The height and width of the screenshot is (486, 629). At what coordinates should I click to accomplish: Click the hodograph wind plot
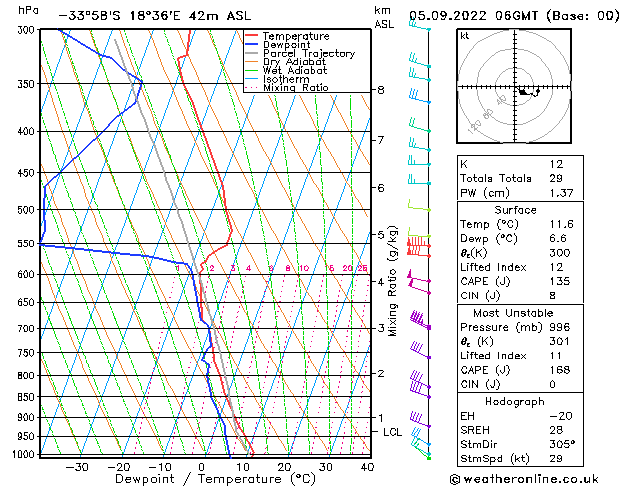pyautogui.click(x=514, y=86)
